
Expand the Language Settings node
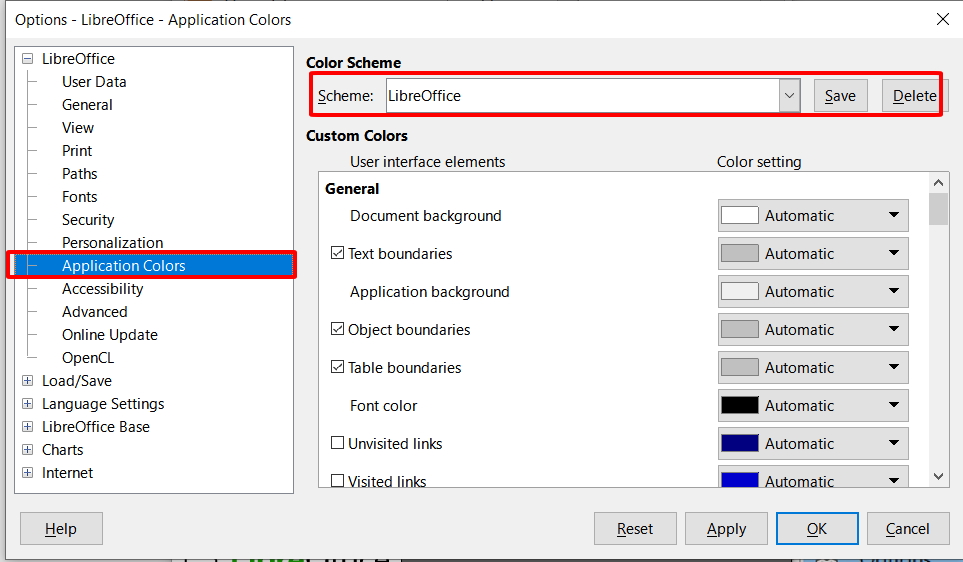coord(28,404)
